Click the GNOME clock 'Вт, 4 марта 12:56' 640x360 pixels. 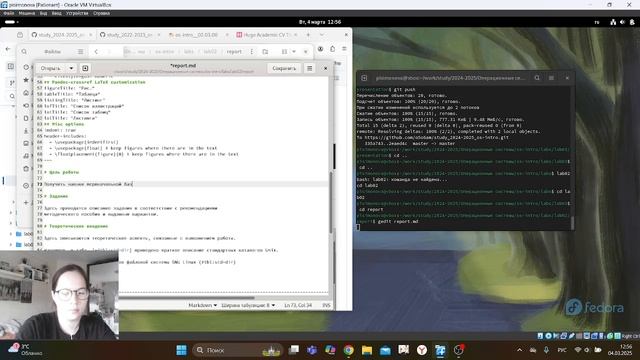(320, 22)
